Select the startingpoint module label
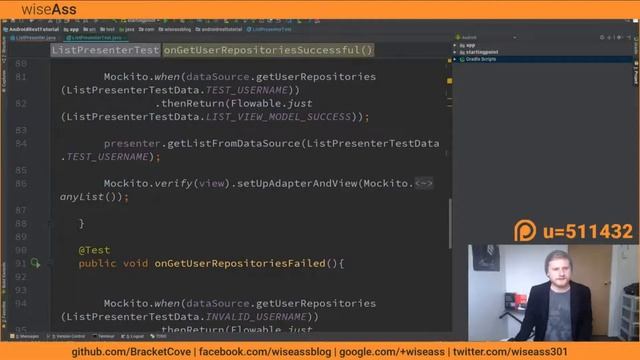 click(482, 52)
